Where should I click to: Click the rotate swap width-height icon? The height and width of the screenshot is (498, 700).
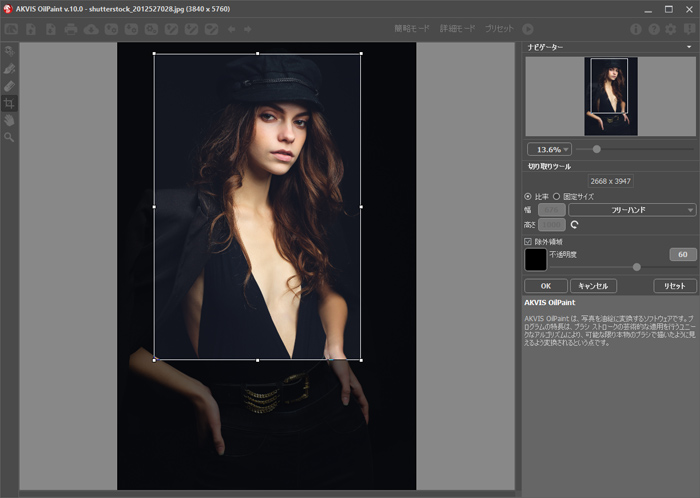click(575, 225)
